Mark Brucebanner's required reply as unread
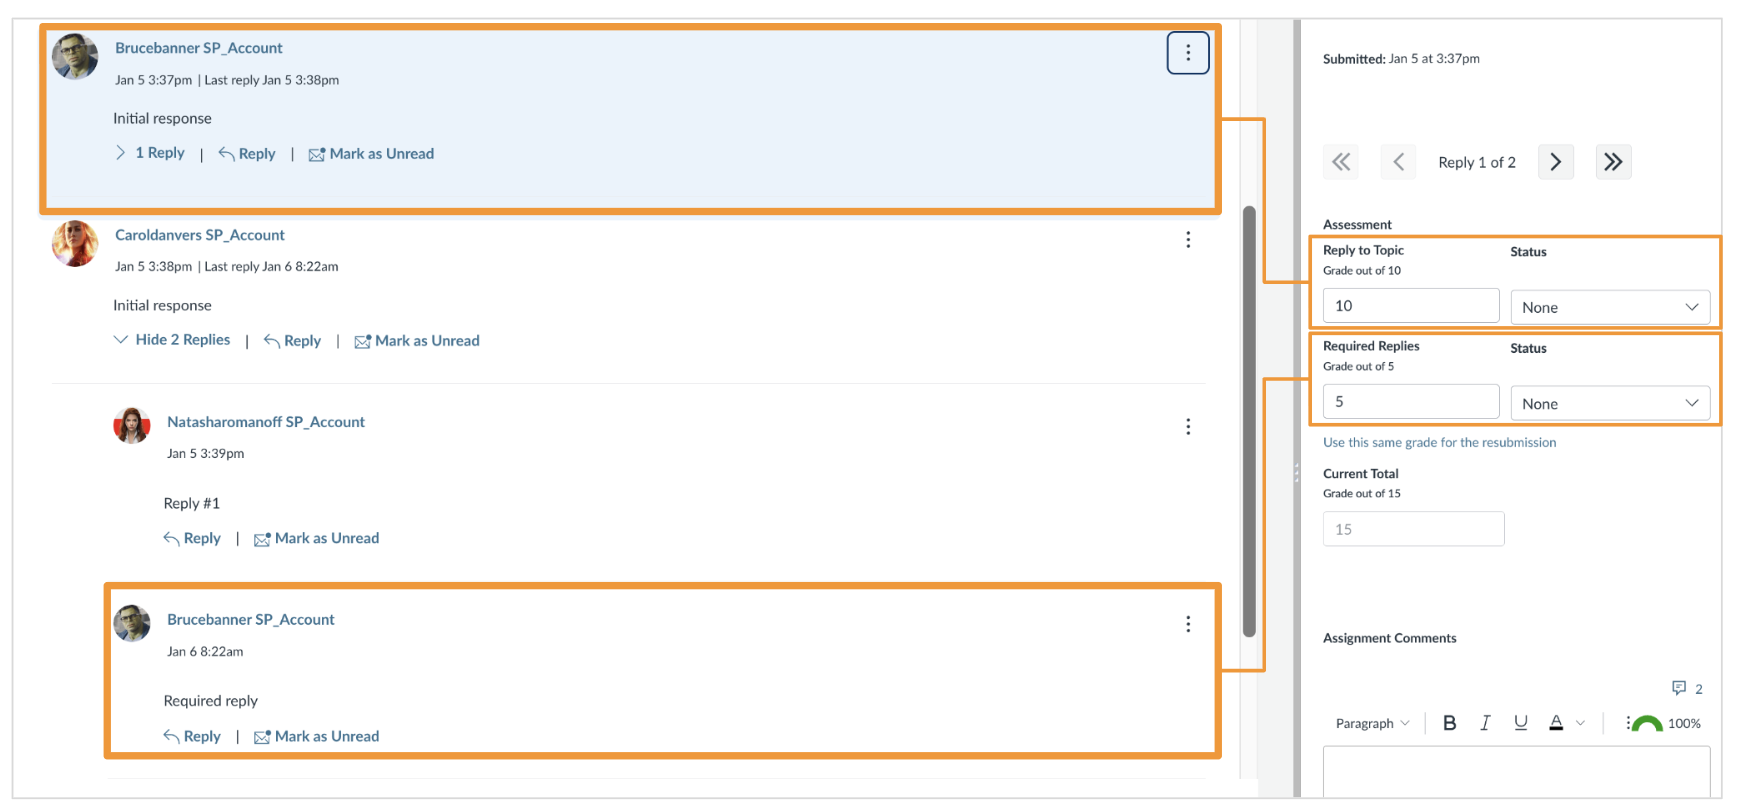This screenshot has height=812, width=1738. (x=316, y=736)
